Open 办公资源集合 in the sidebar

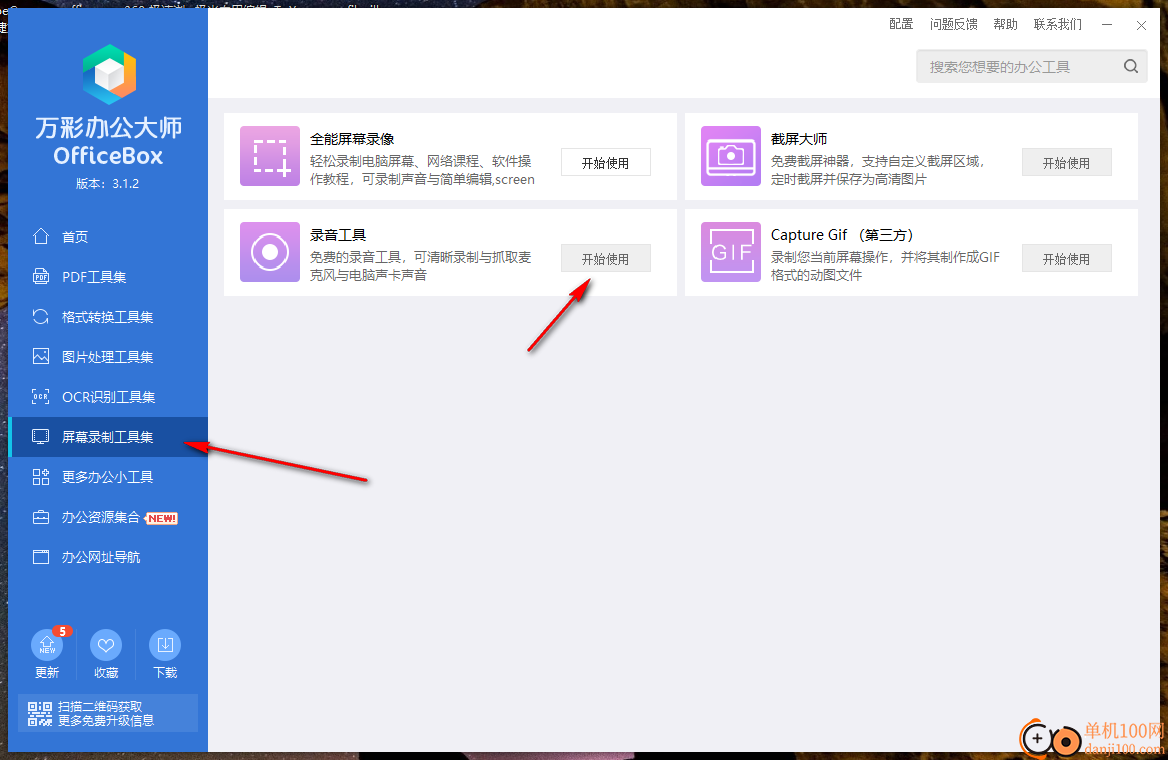pos(108,517)
